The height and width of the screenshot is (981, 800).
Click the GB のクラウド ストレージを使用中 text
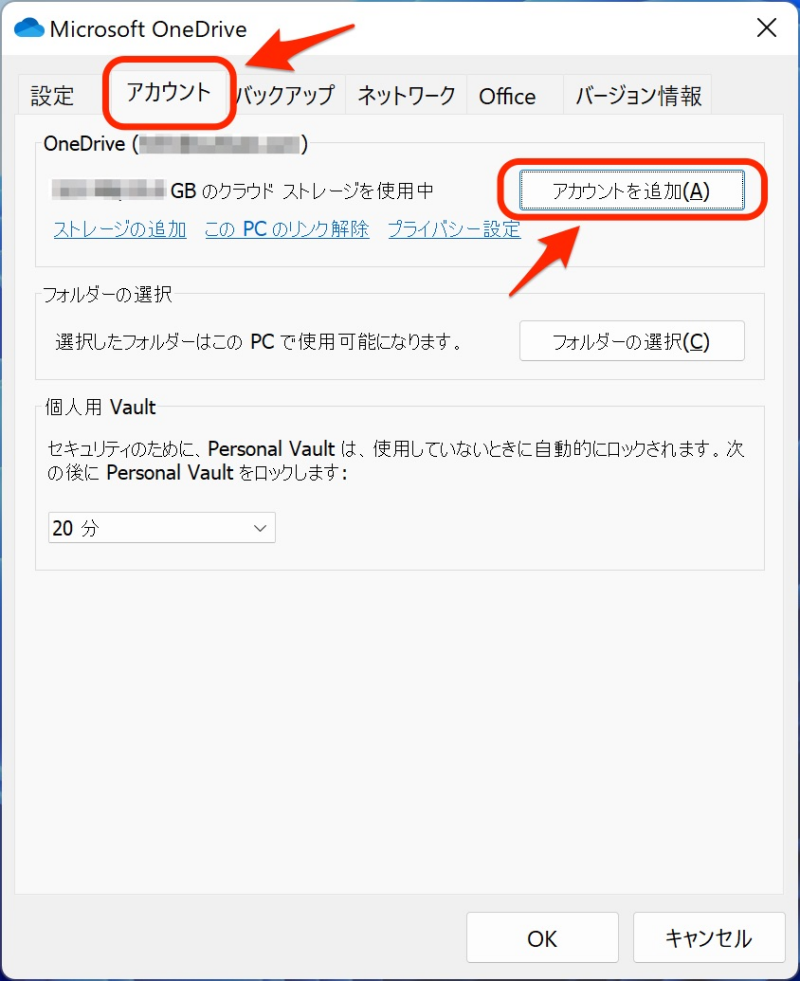point(301,190)
